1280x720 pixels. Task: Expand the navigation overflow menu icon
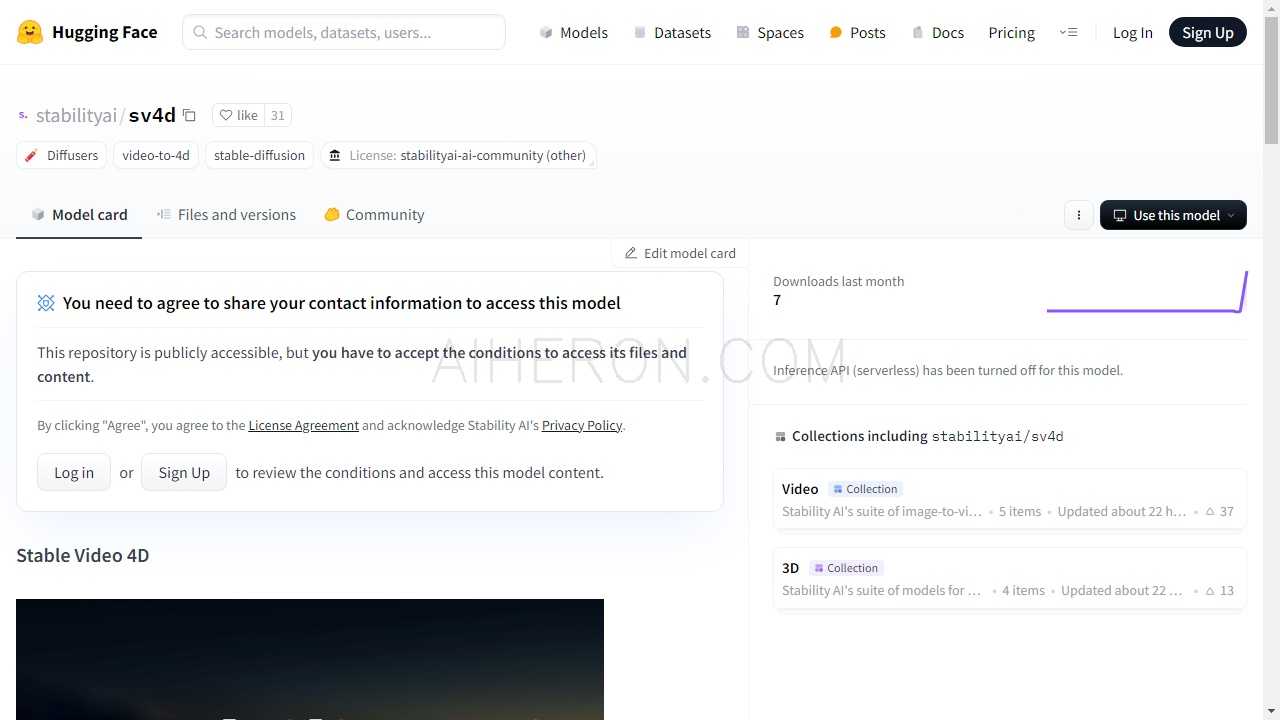[x=1068, y=32]
